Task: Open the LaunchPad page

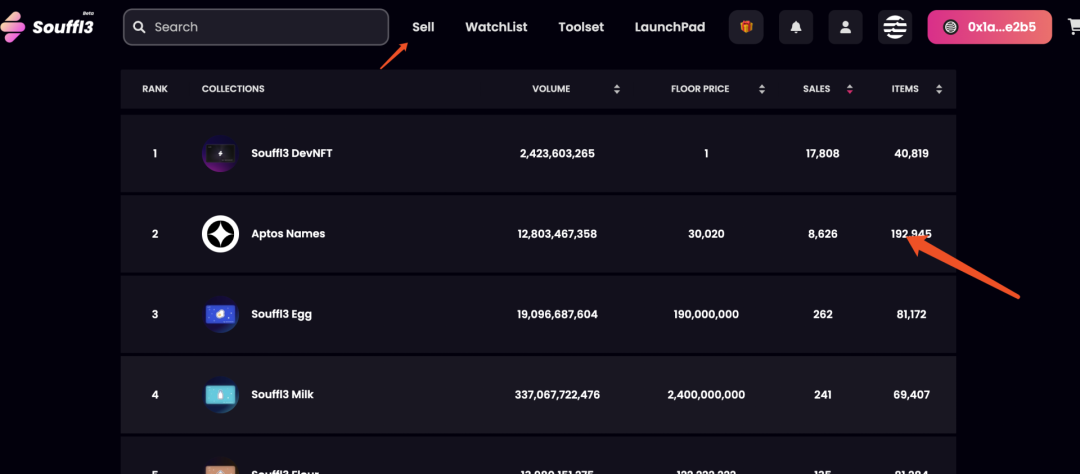Action: 670,27
